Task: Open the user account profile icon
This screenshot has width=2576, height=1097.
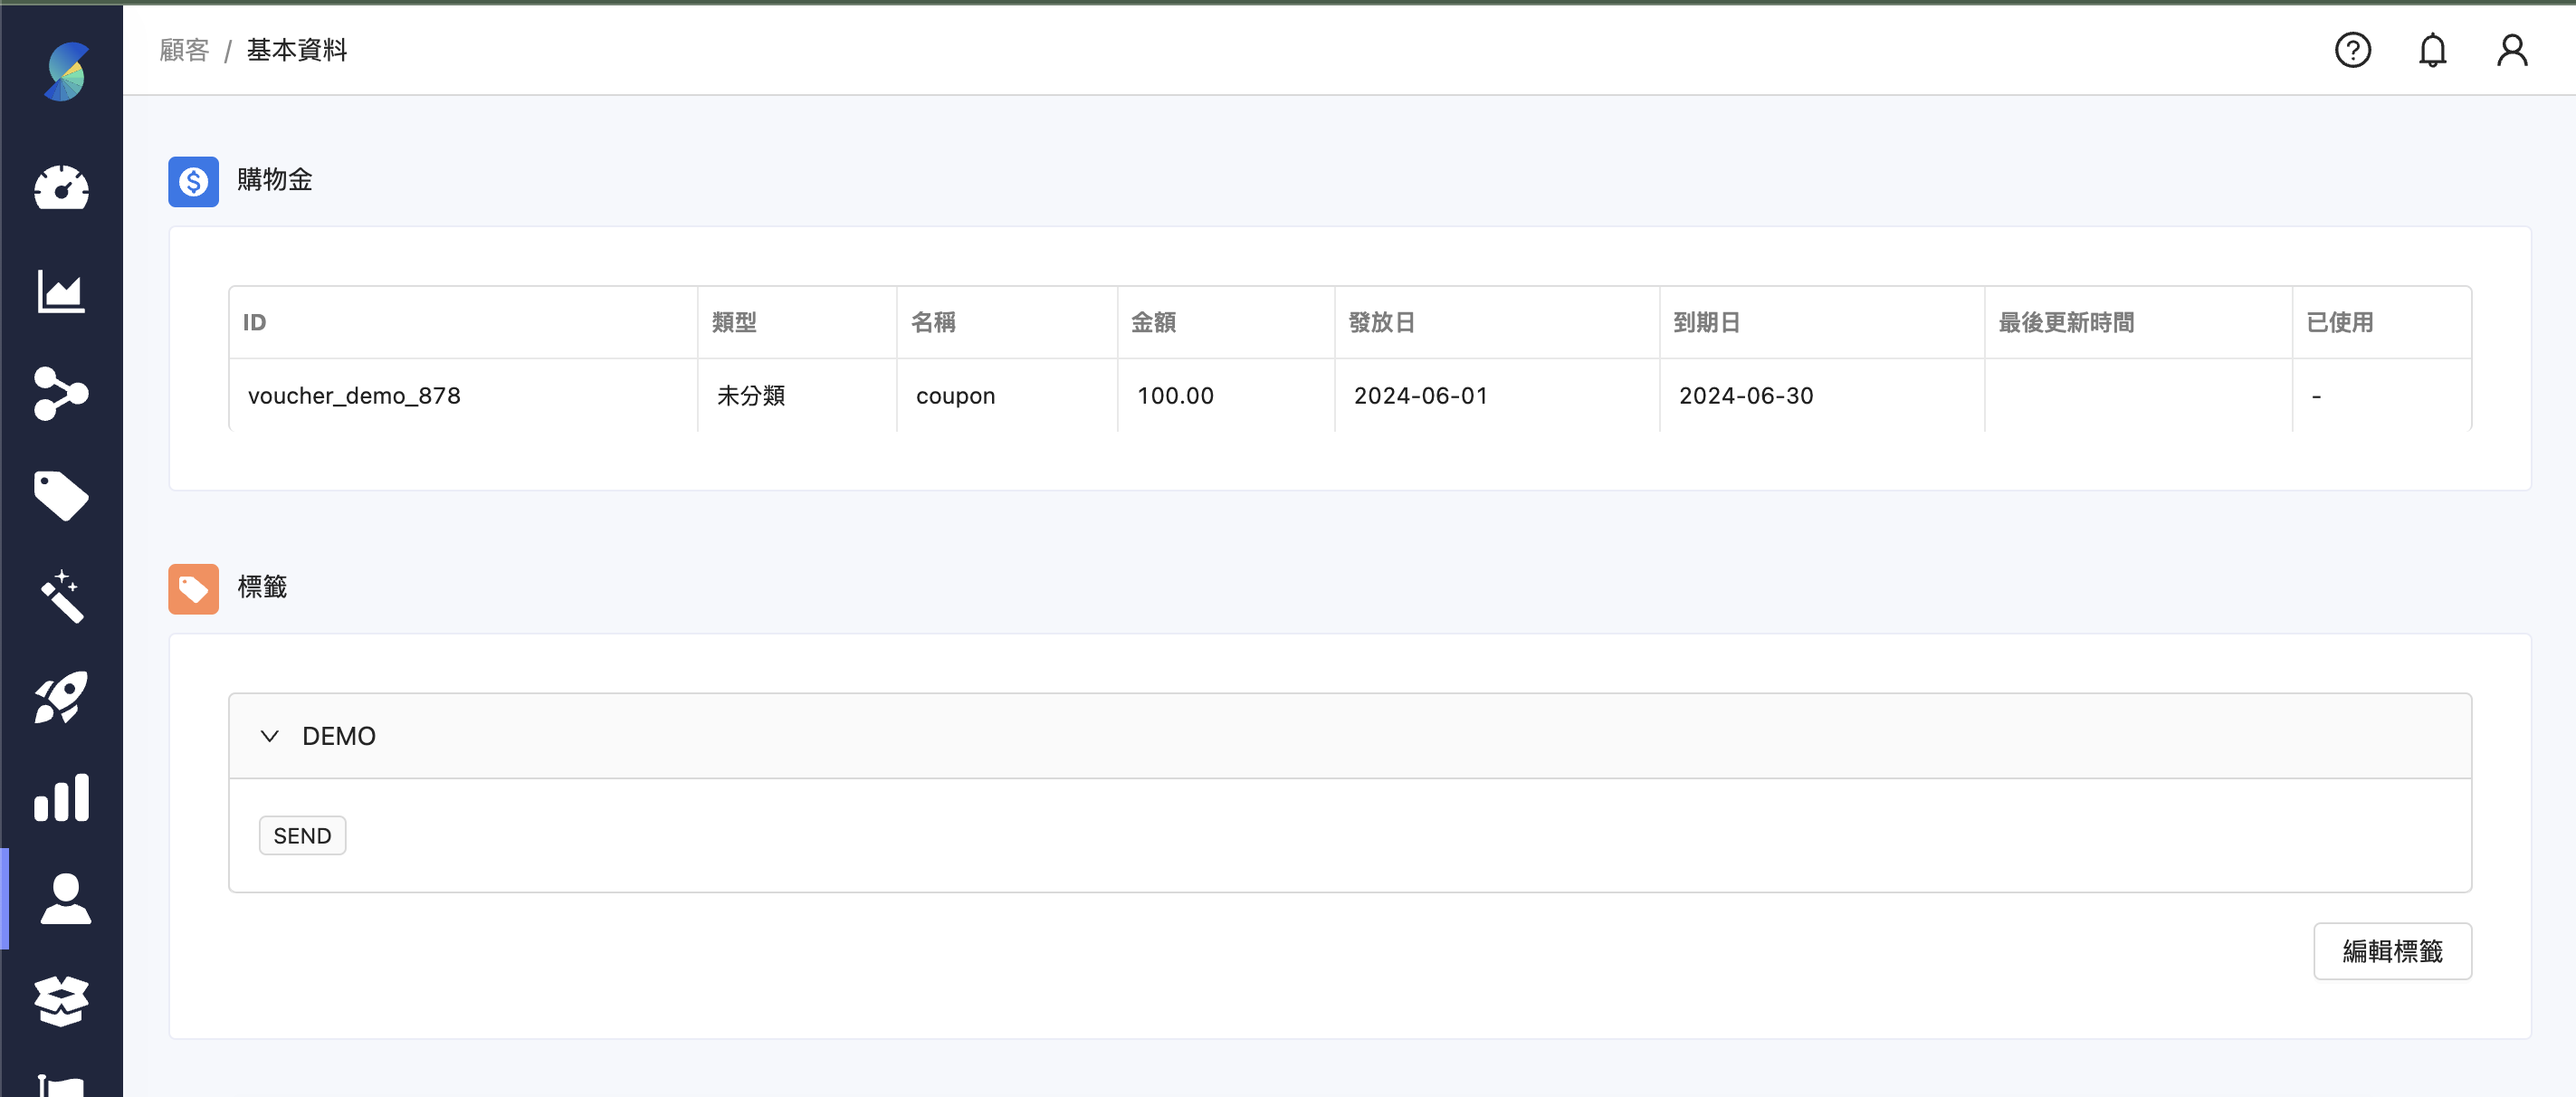Action: tap(2511, 50)
